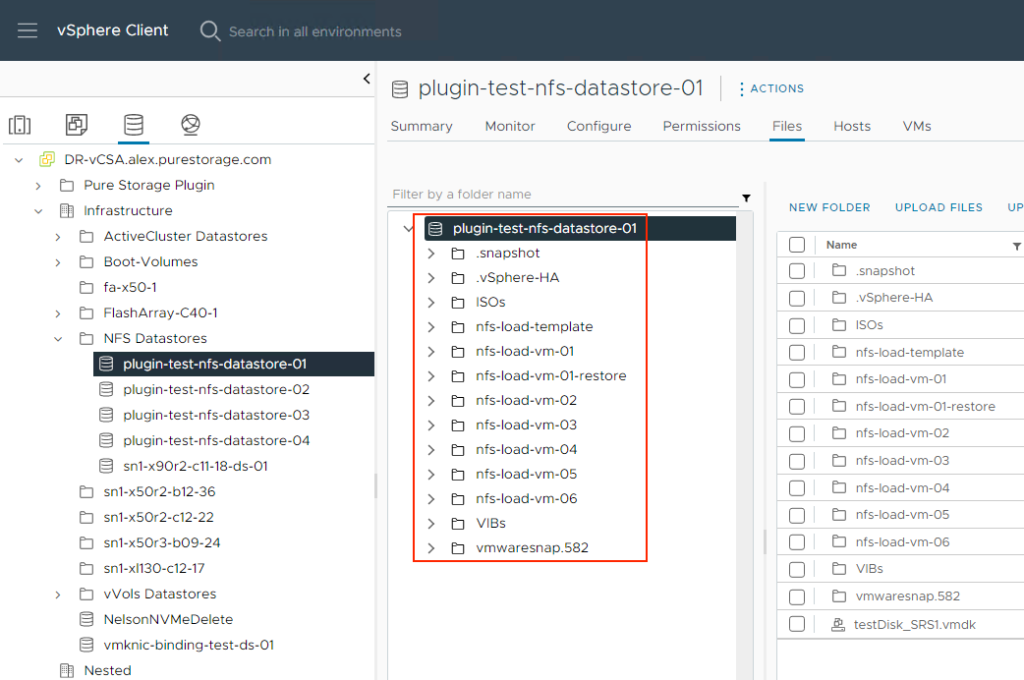The height and width of the screenshot is (680, 1024).
Task: Click the Pure Storage Plugin folder icon
Action: [67, 185]
